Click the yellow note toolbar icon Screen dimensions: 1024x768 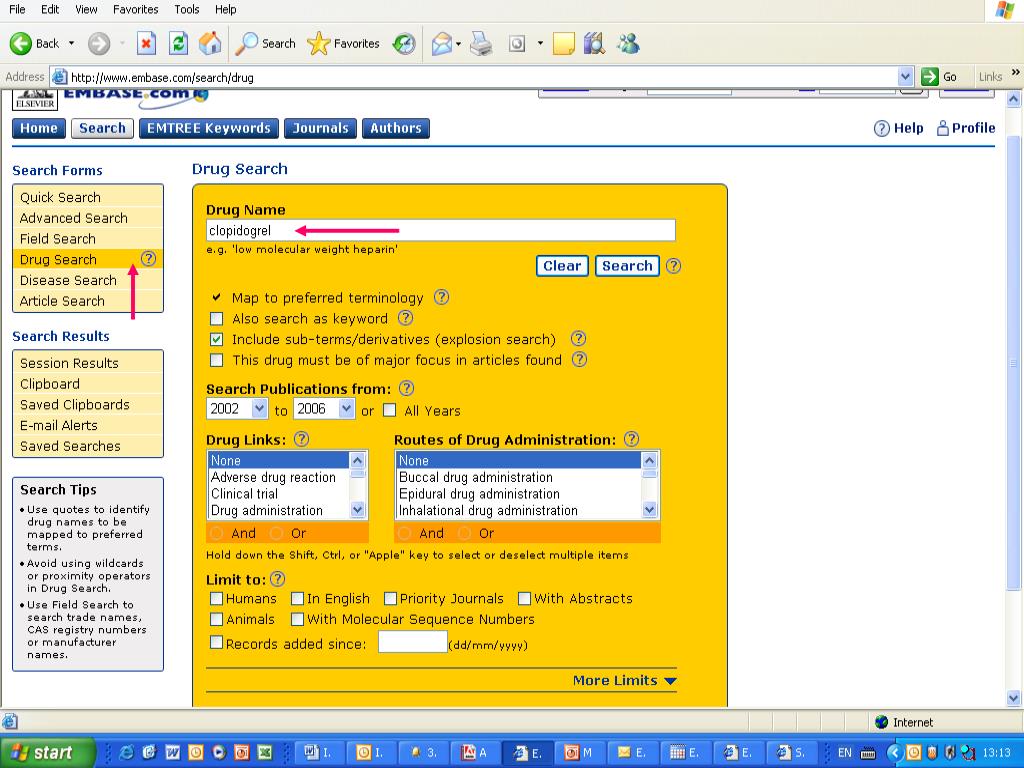tap(563, 44)
